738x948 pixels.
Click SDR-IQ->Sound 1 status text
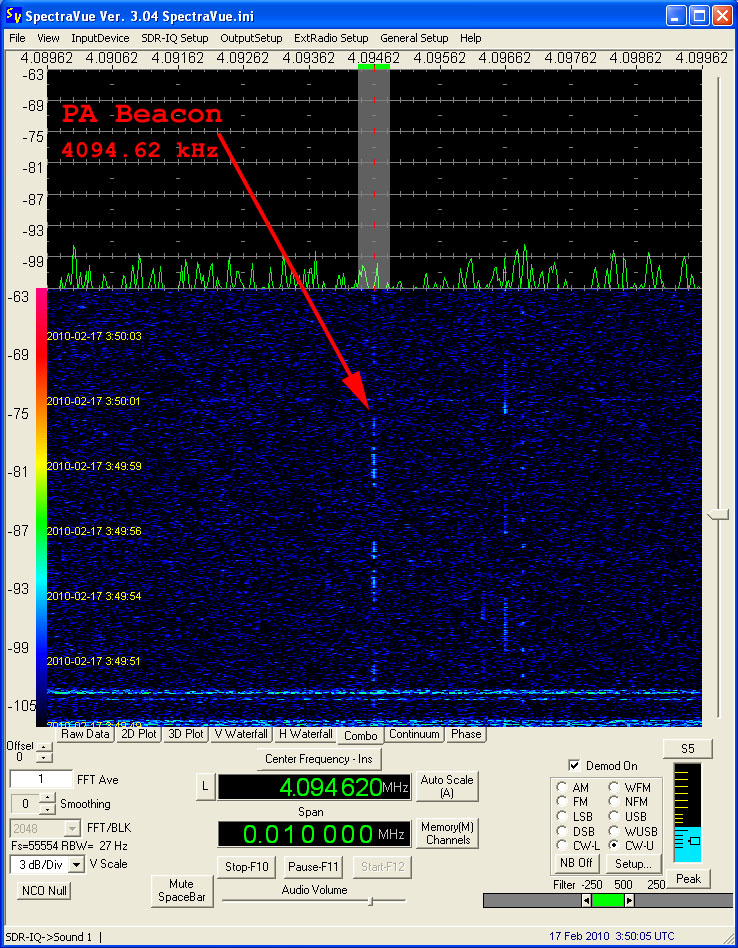point(49,937)
